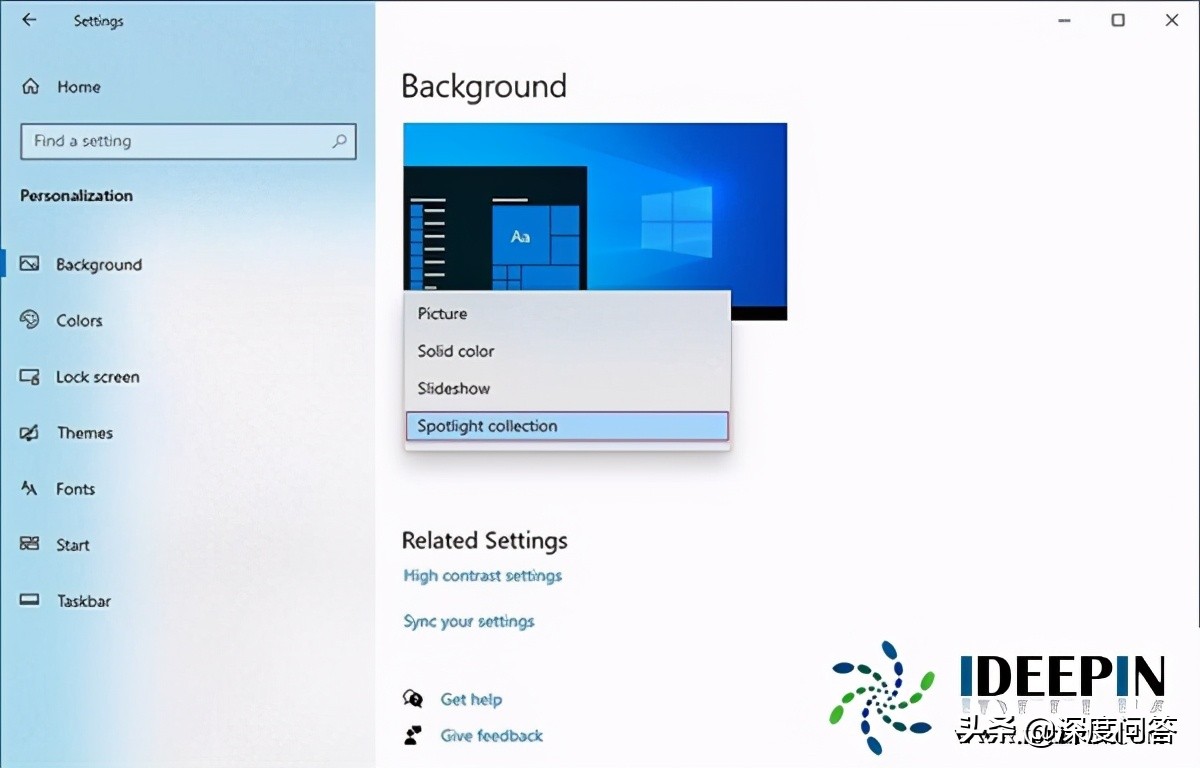This screenshot has width=1200, height=768.
Task: Open High contrast settings
Action: [482, 576]
